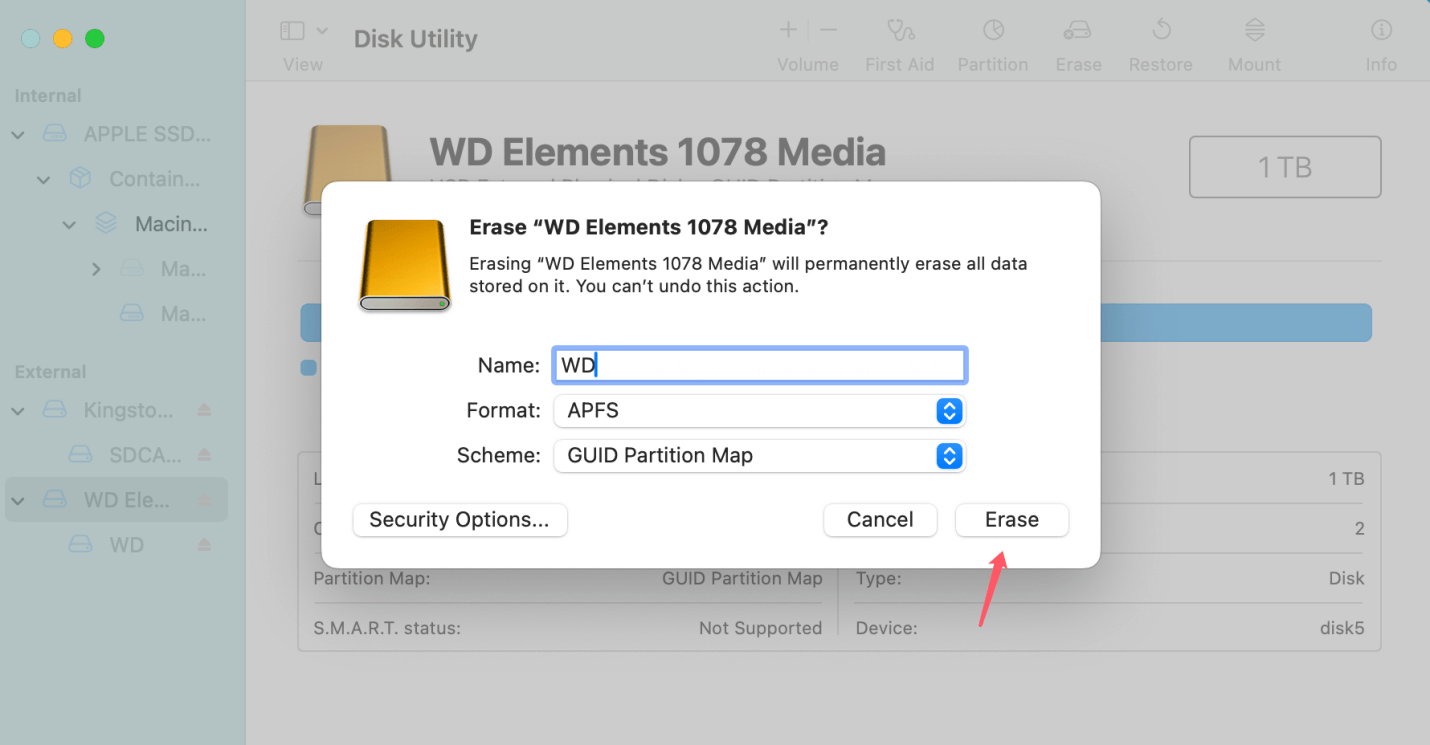The image size is (1430, 745).
Task: Click the Erase icon in the toolbar
Action: click(x=1078, y=40)
